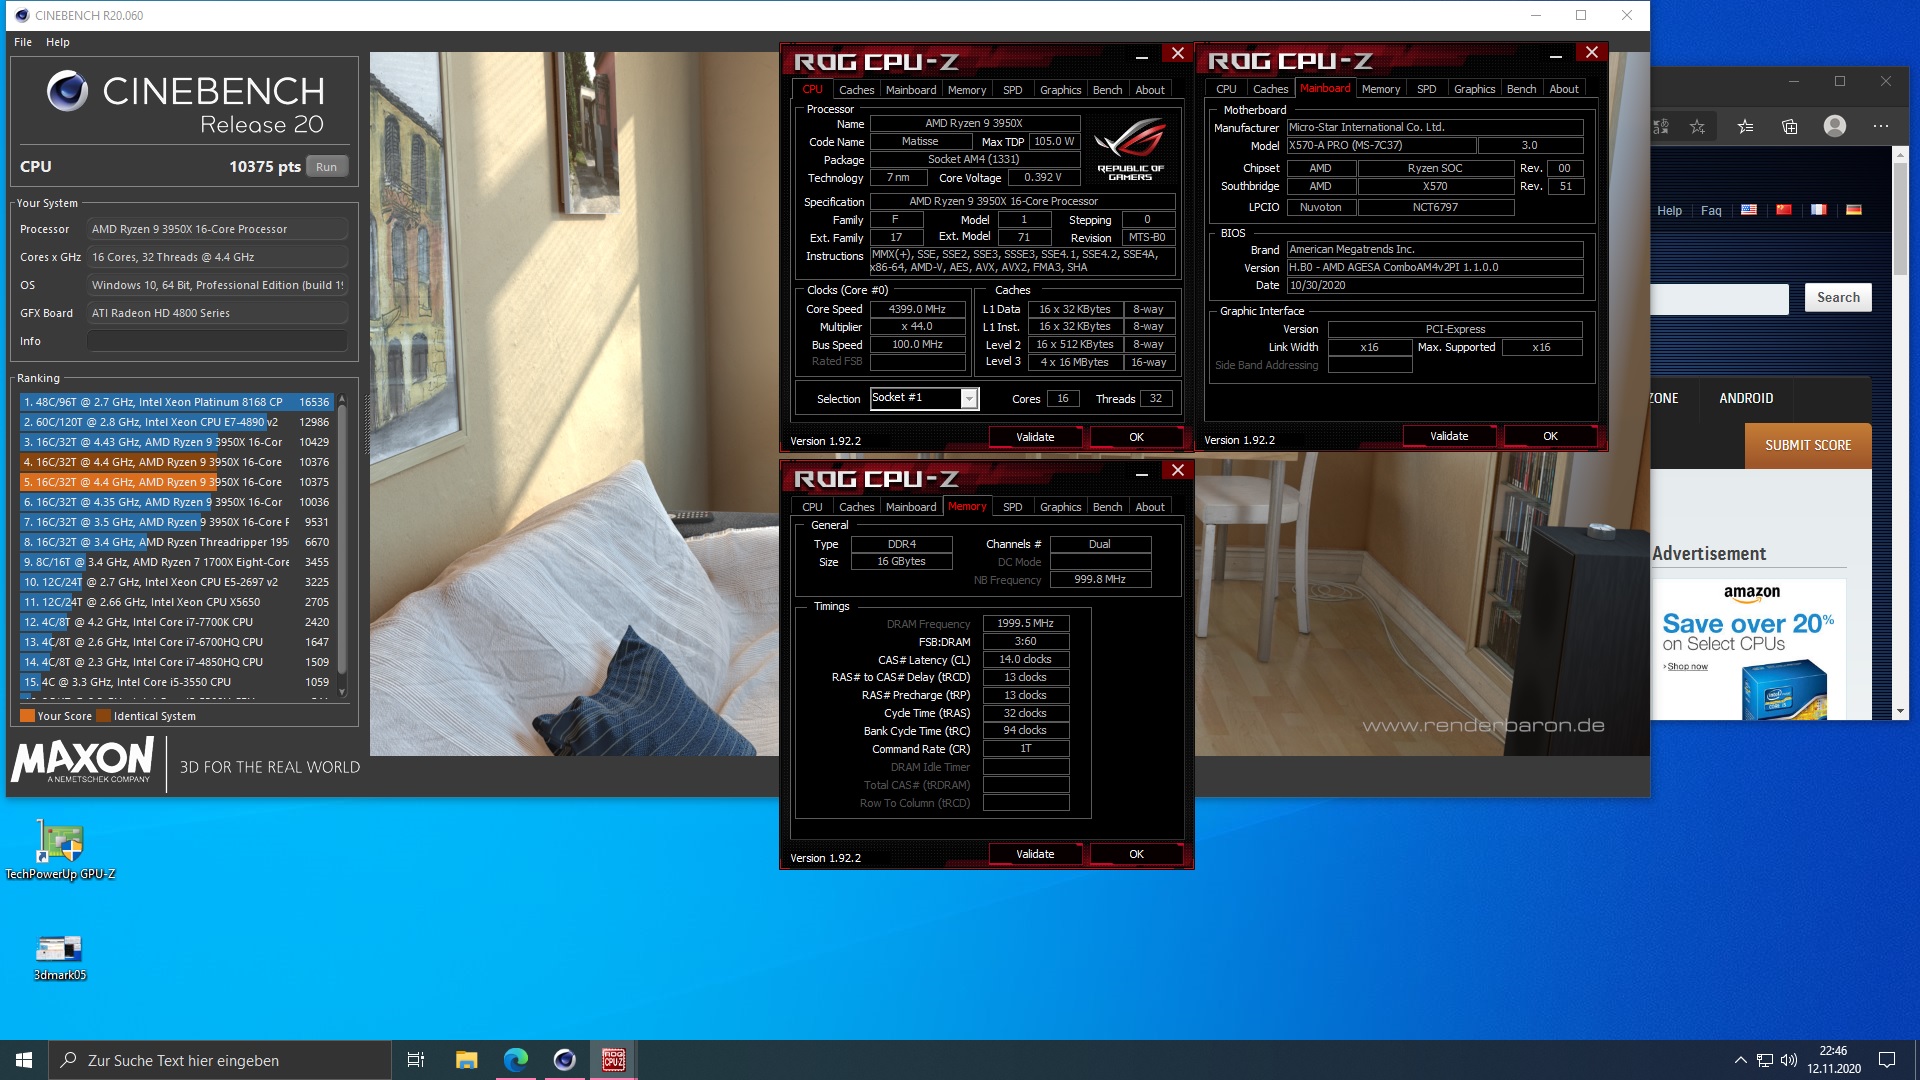Select the US flag language icon
Screen dimensions: 1920x1080
(1749, 210)
